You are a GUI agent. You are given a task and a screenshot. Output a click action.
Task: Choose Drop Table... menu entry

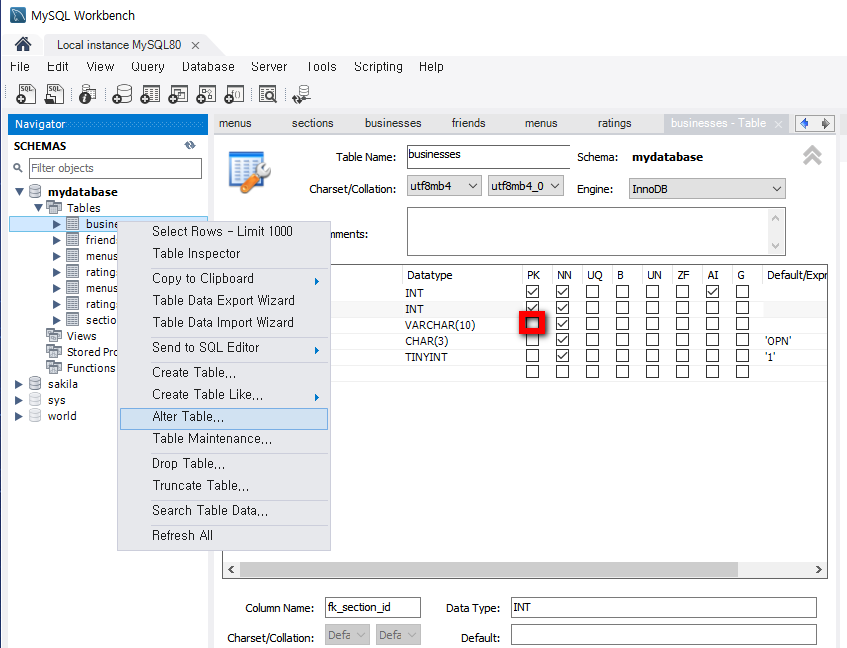click(x=224, y=464)
